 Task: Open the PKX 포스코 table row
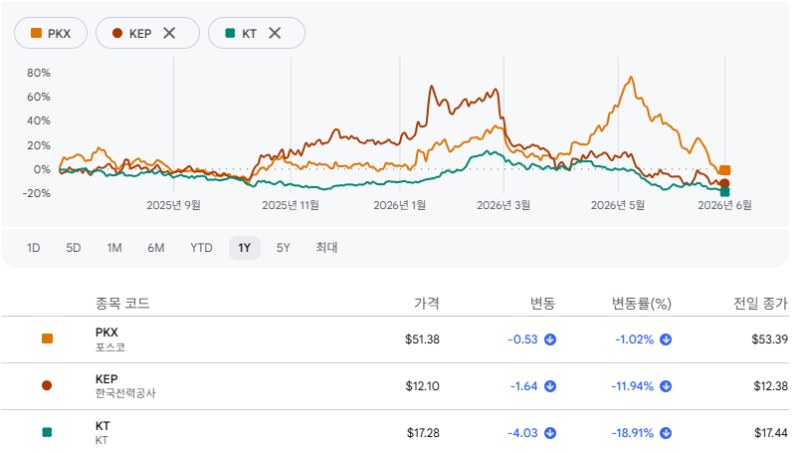click(395, 340)
